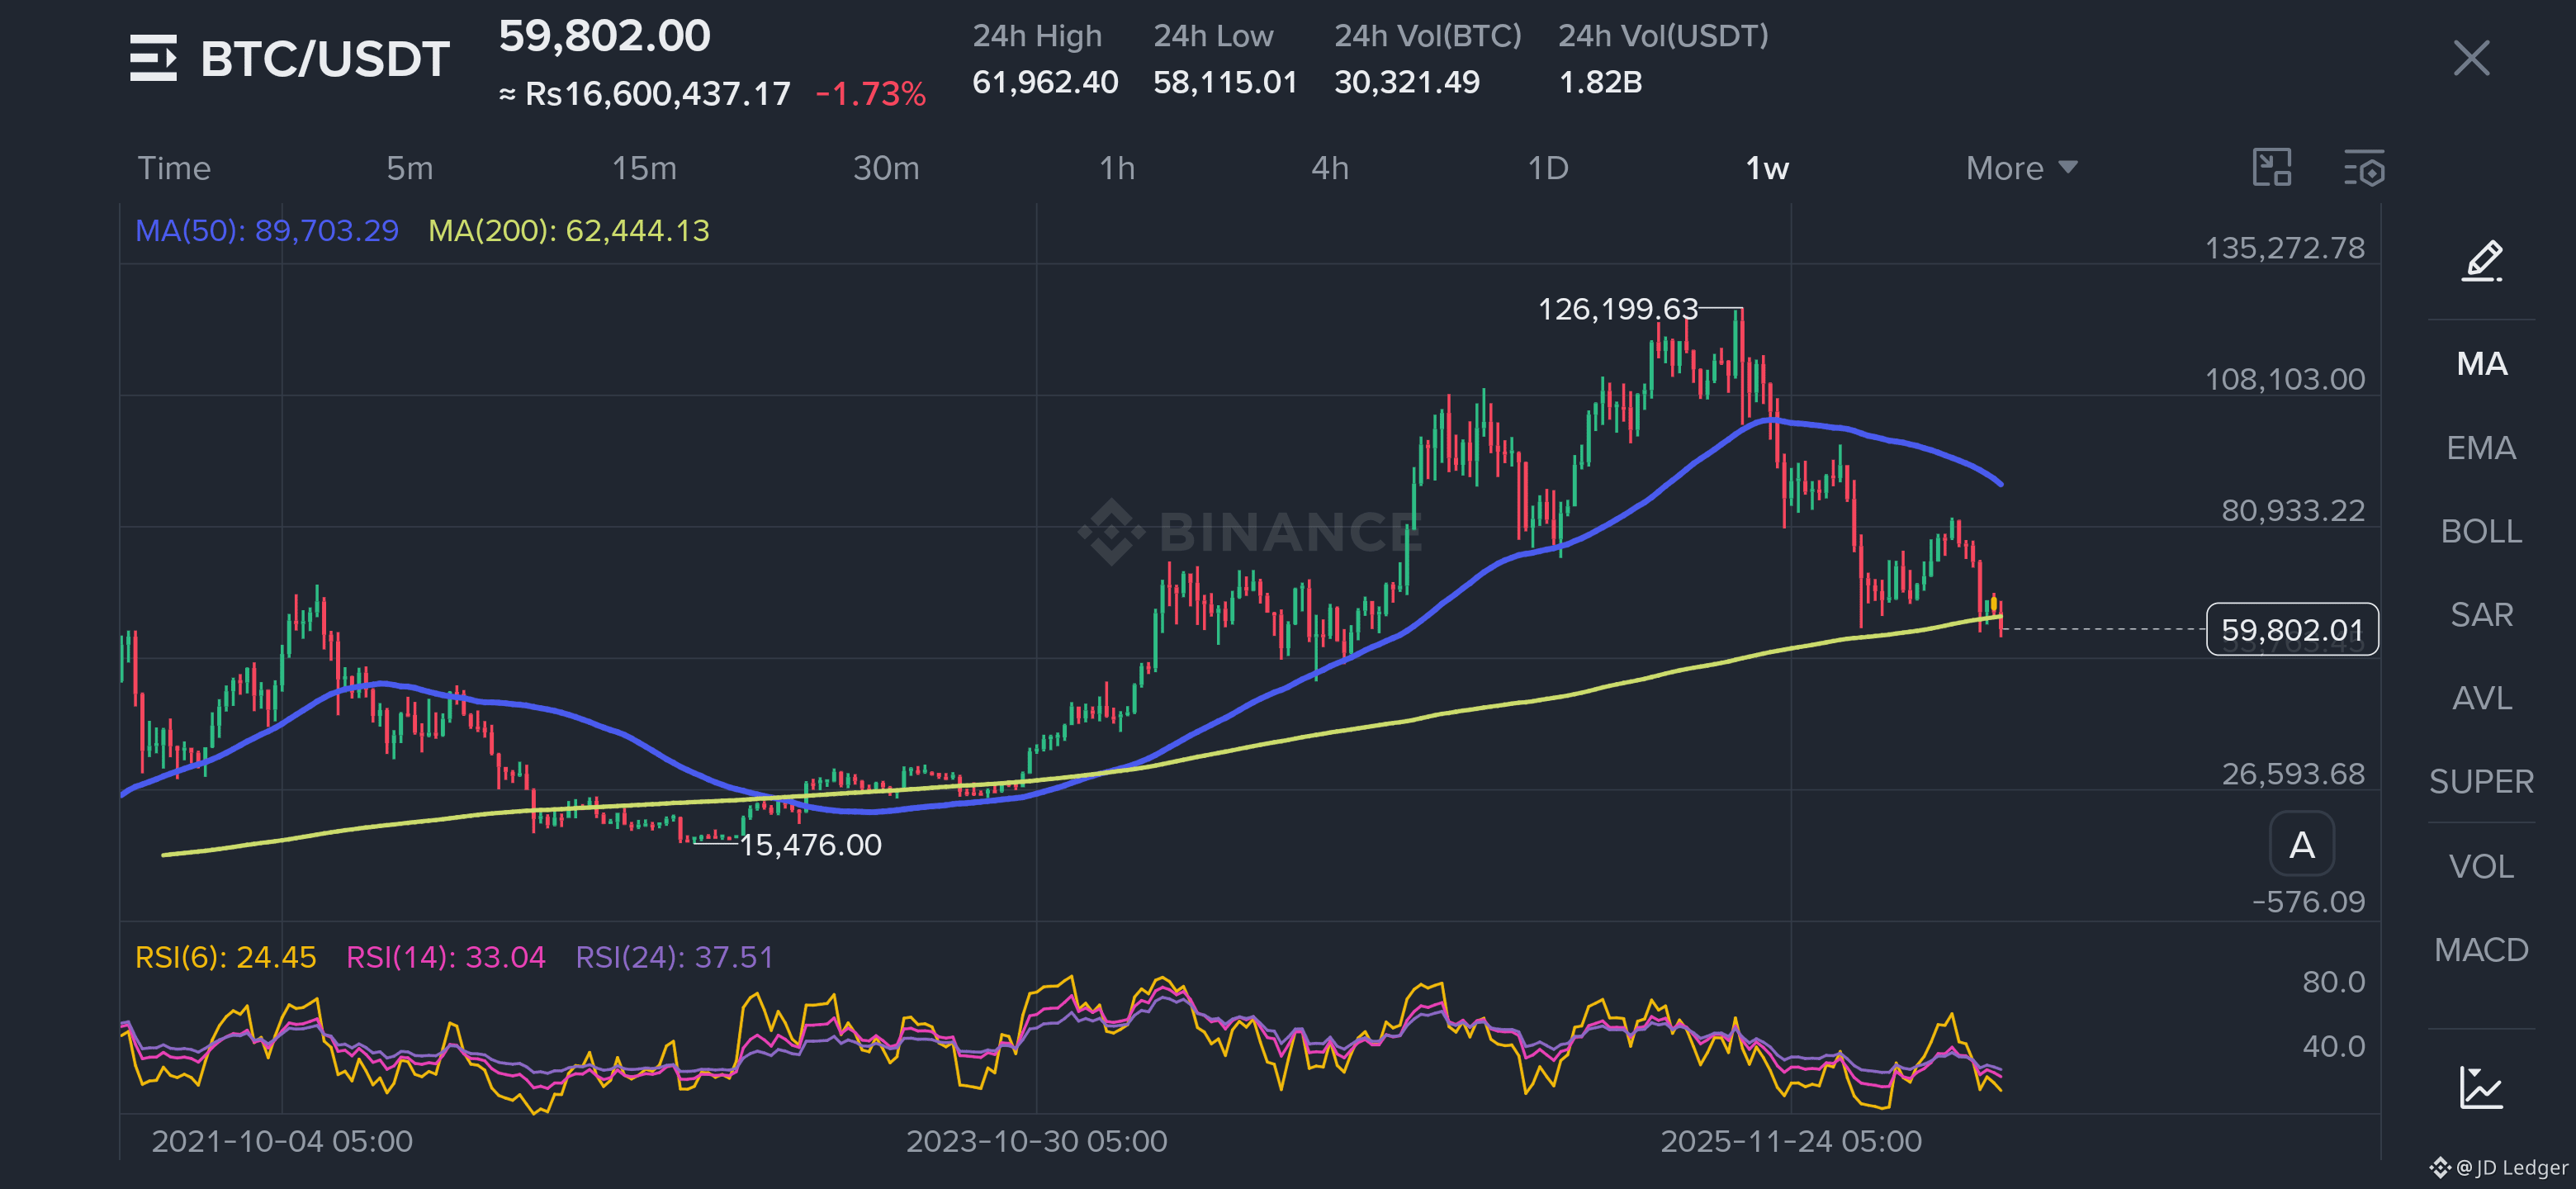Tap the 24h High value 61,962.40
Image resolution: width=2576 pixels, height=1189 pixels.
(1045, 82)
